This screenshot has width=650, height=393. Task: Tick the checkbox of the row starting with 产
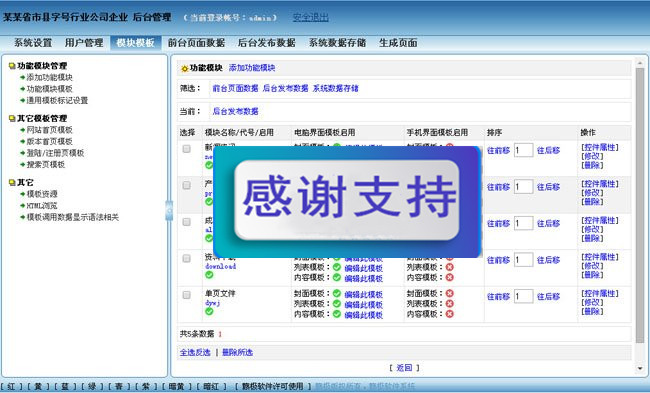click(187, 185)
